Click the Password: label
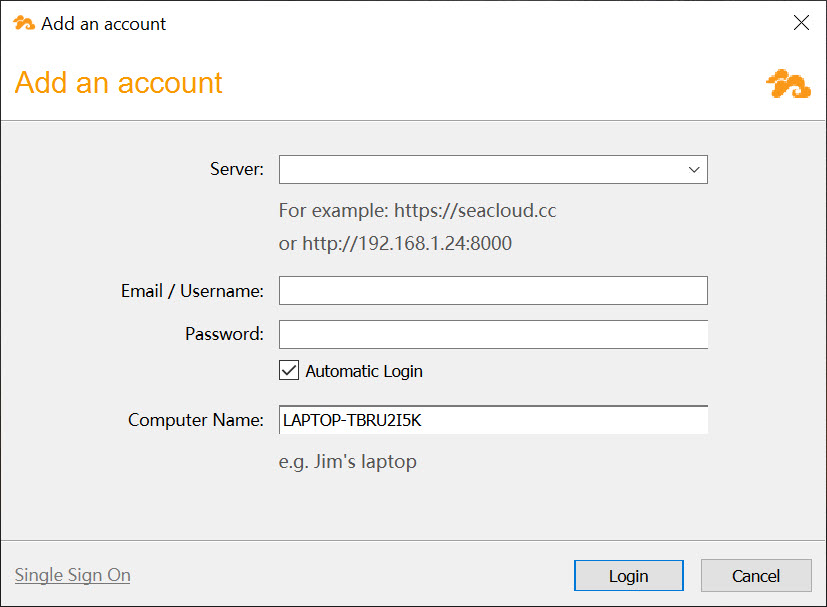The width and height of the screenshot is (827, 607). pyautogui.click(x=224, y=334)
